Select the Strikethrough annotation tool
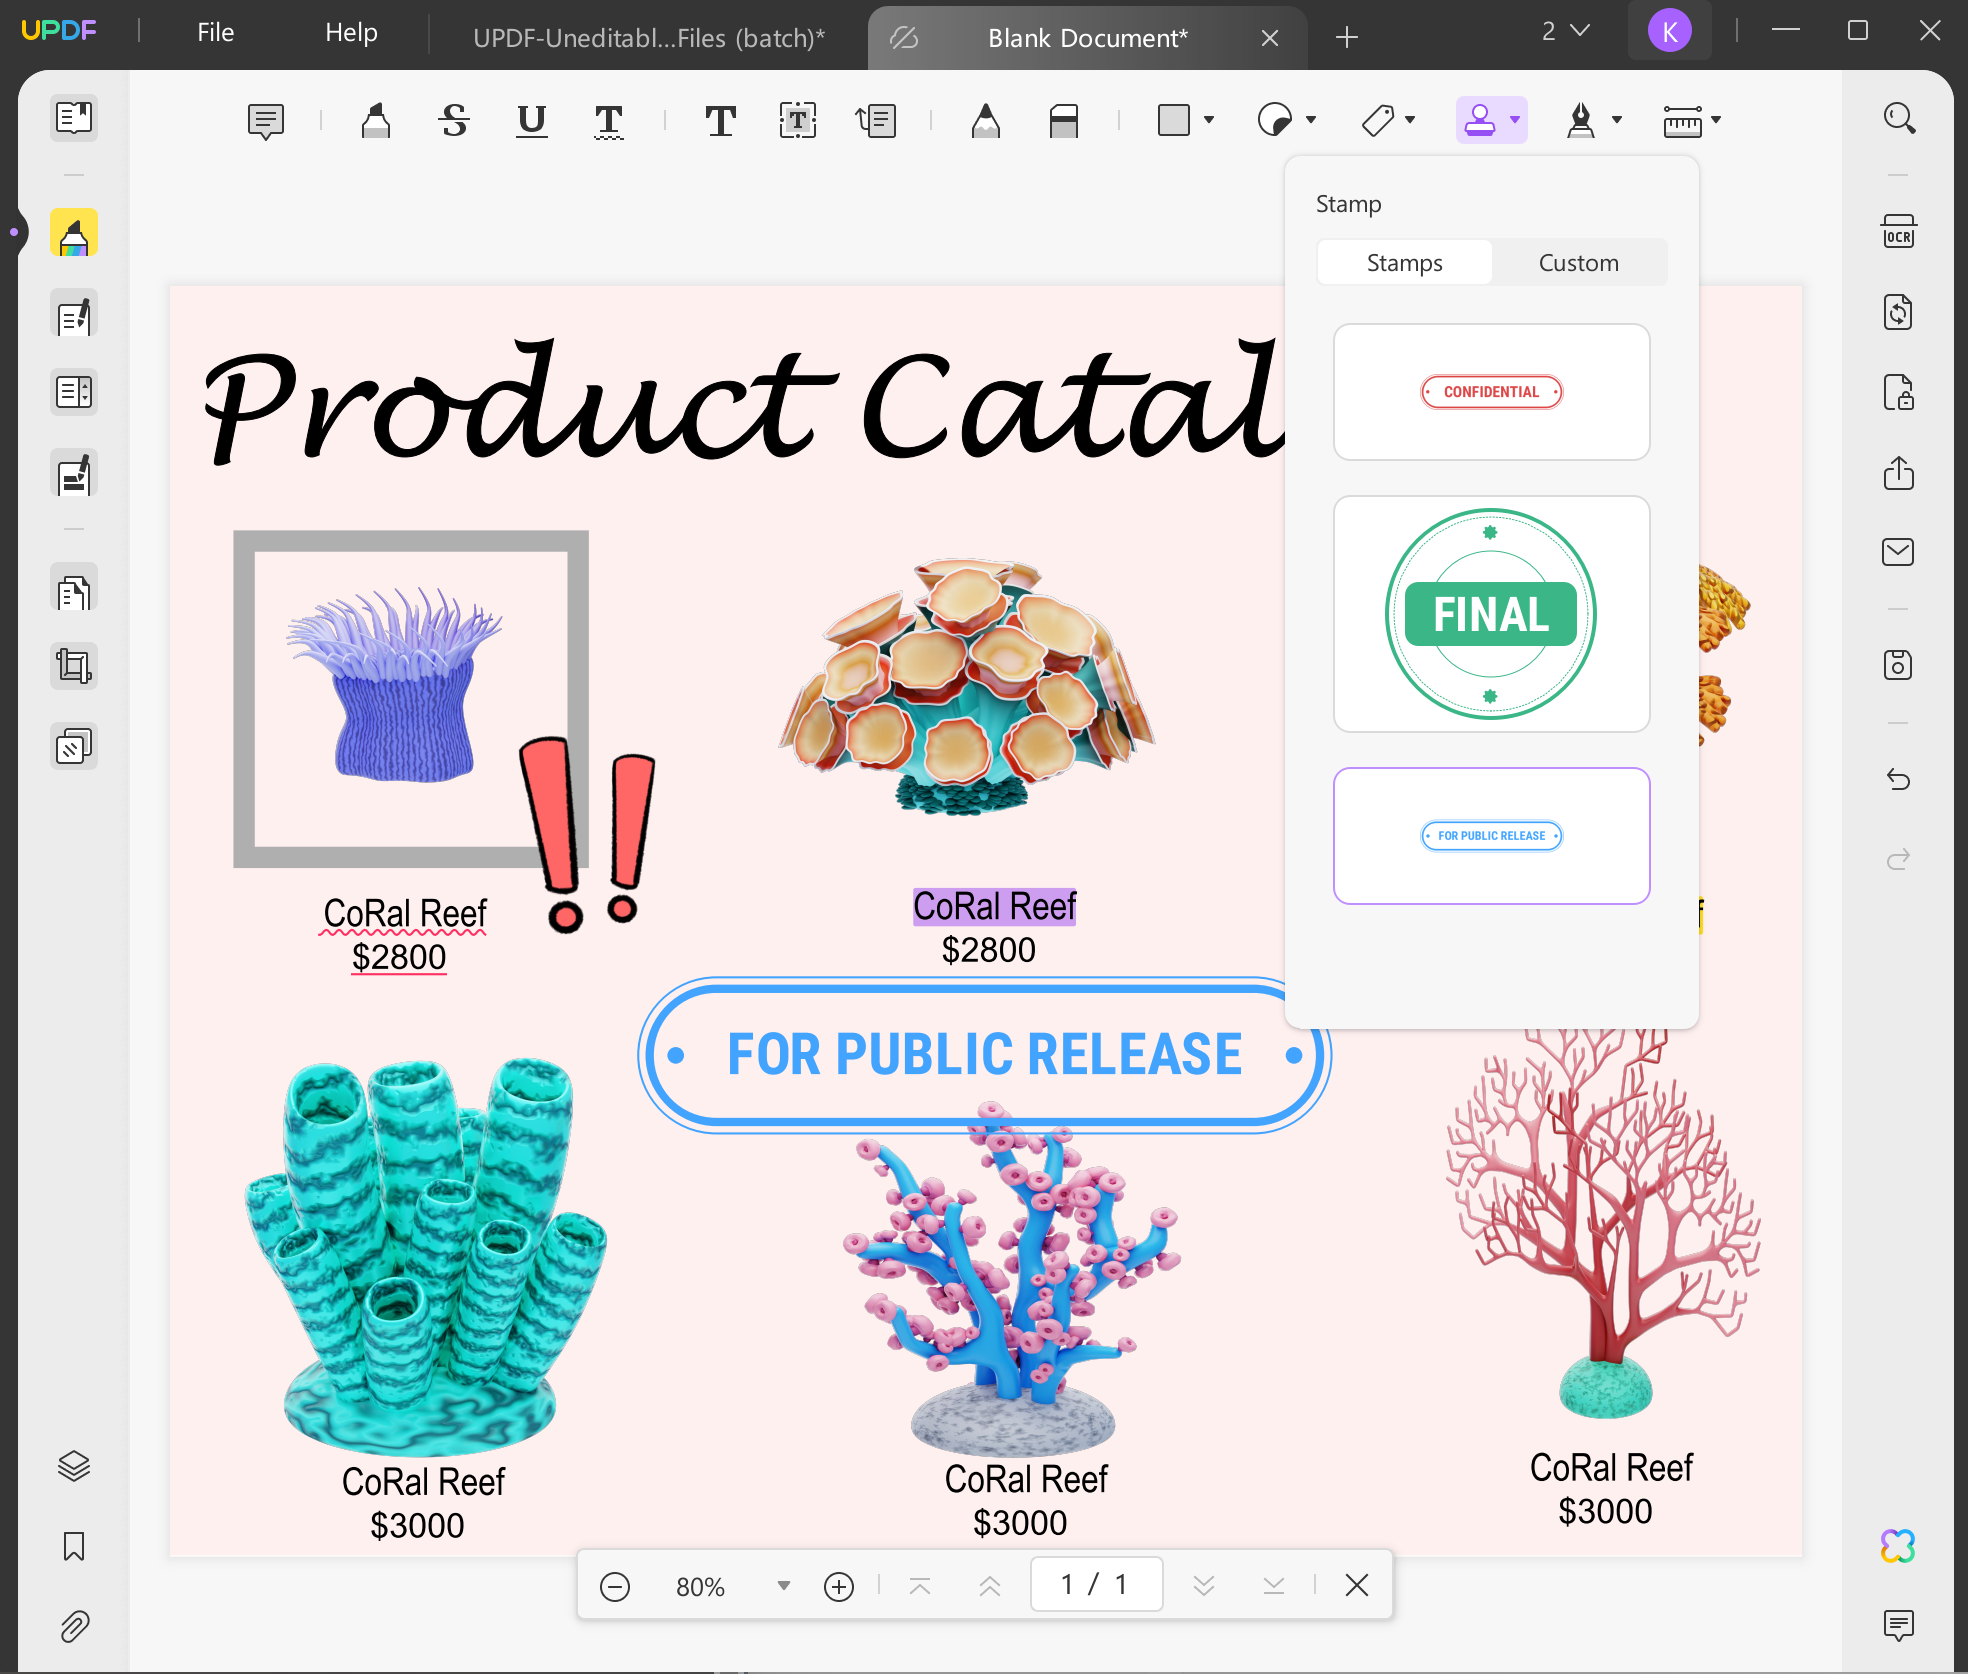Image resolution: width=1968 pixels, height=1674 pixels. 453,121
